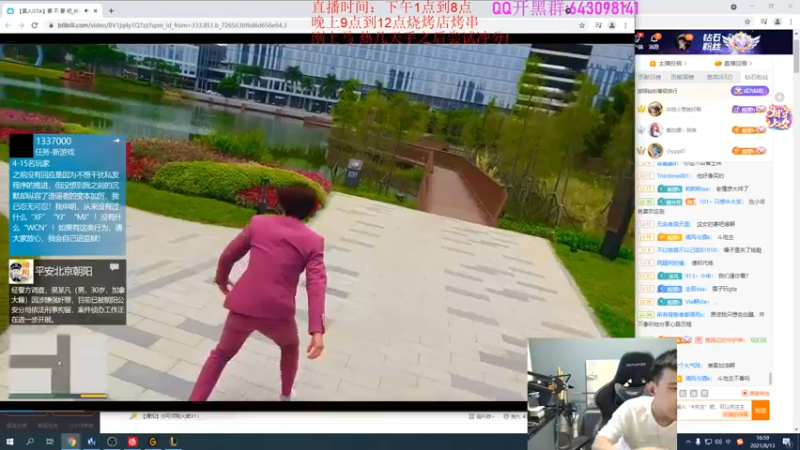Viewport: 800px width, 450px height.
Task: Switch to Chrome in the taskbar
Action: (71, 442)
